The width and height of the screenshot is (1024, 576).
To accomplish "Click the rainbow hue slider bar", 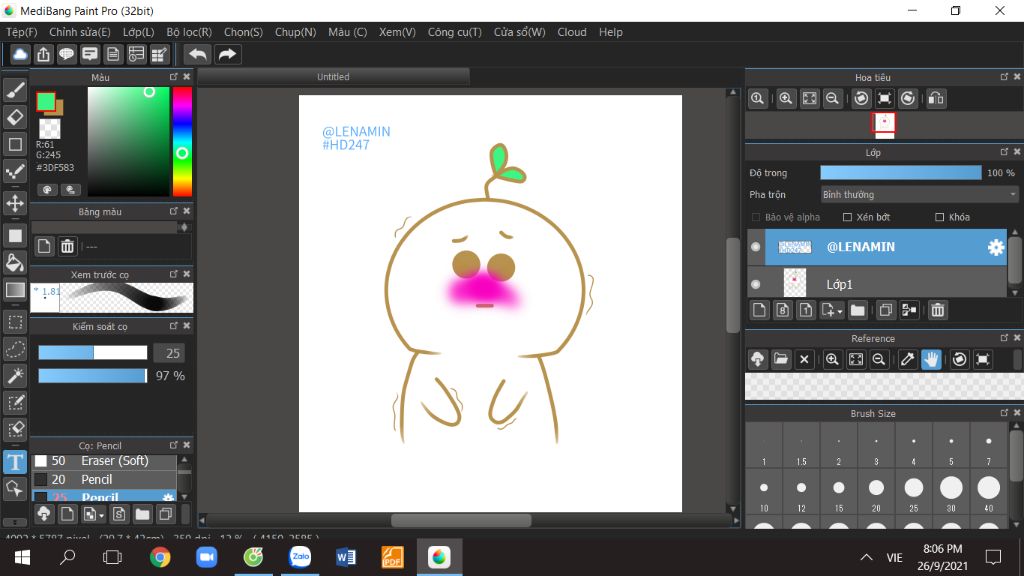I will tap(182, 141).
